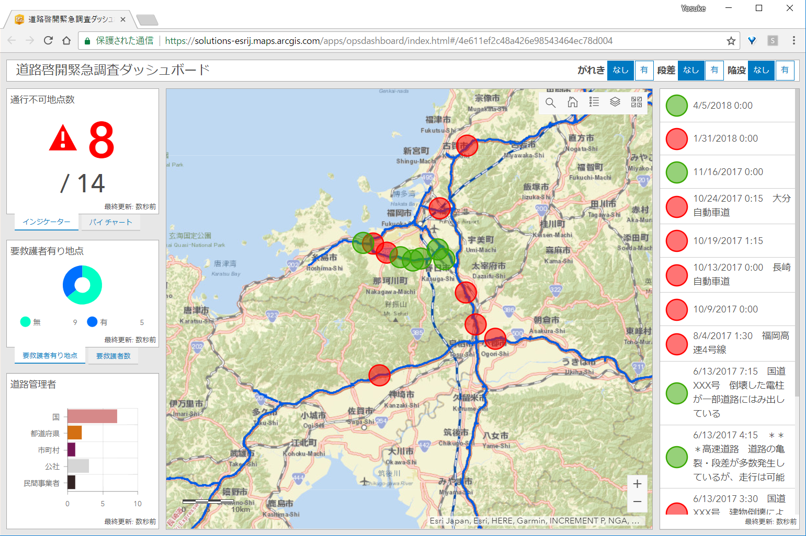Click the purple 市町村 bar
Viewport: 806px width, 536px height.
point(71,450)
